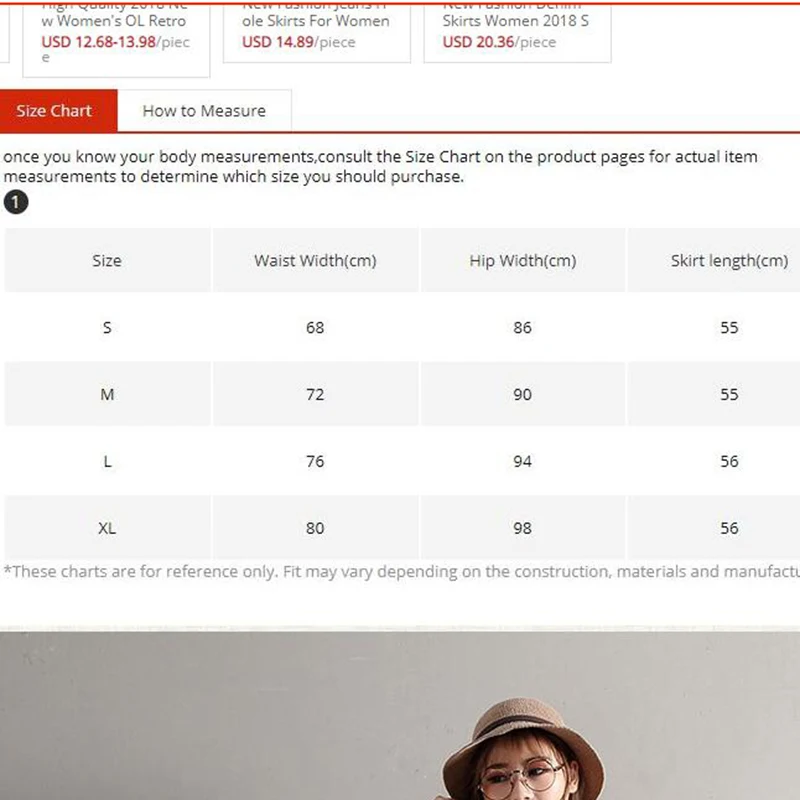Click the hip value 86 cell
The height and width of the screenshot is (800, 800).
click(x=523, y=327)
